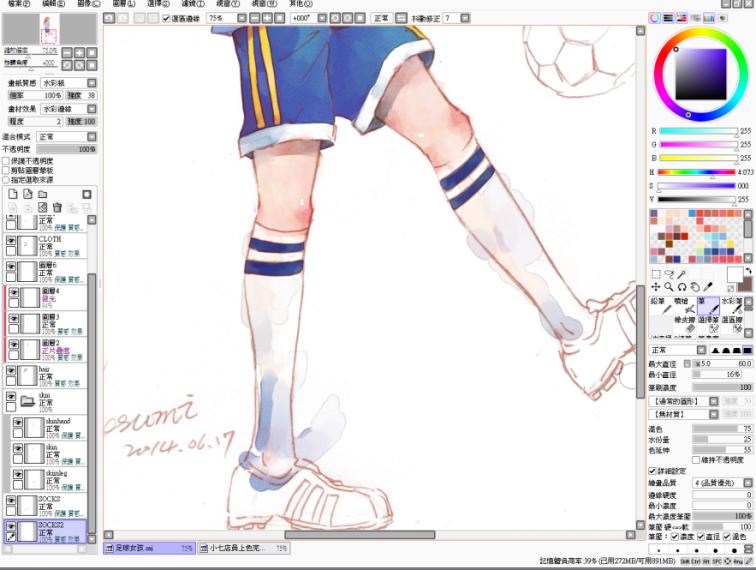Show the RGB sliders panel icon
Image resolution: width=756 pixels, height=570 pixels.
tap(668, 18)
